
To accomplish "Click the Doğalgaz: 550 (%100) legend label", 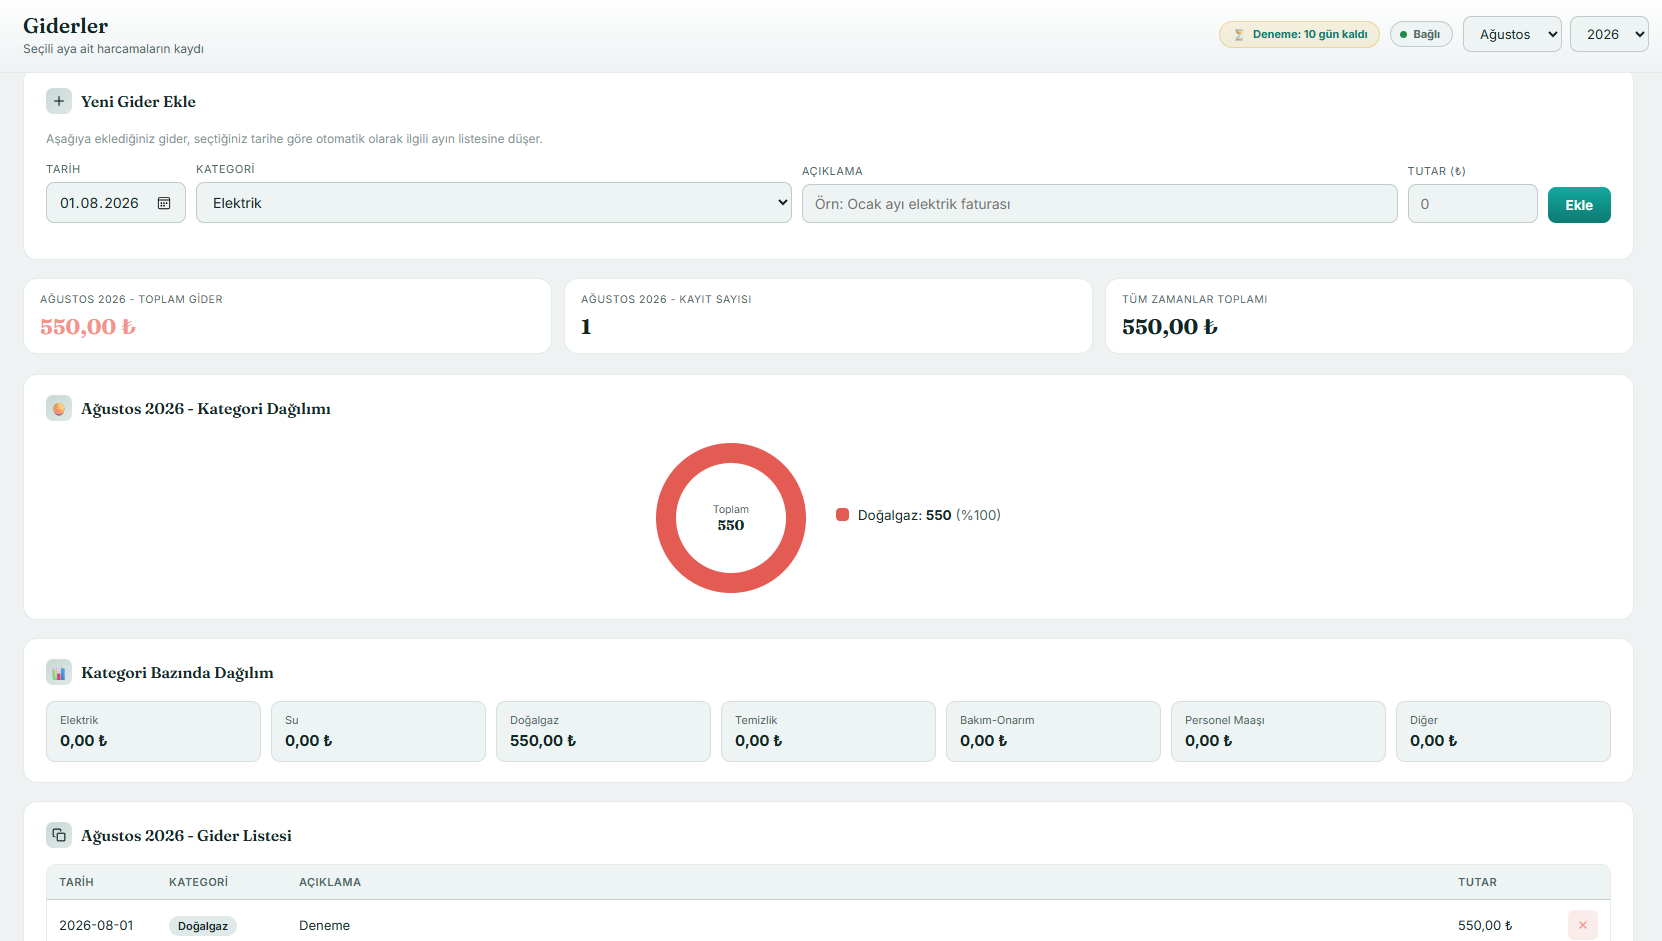I will pos(929,515).
